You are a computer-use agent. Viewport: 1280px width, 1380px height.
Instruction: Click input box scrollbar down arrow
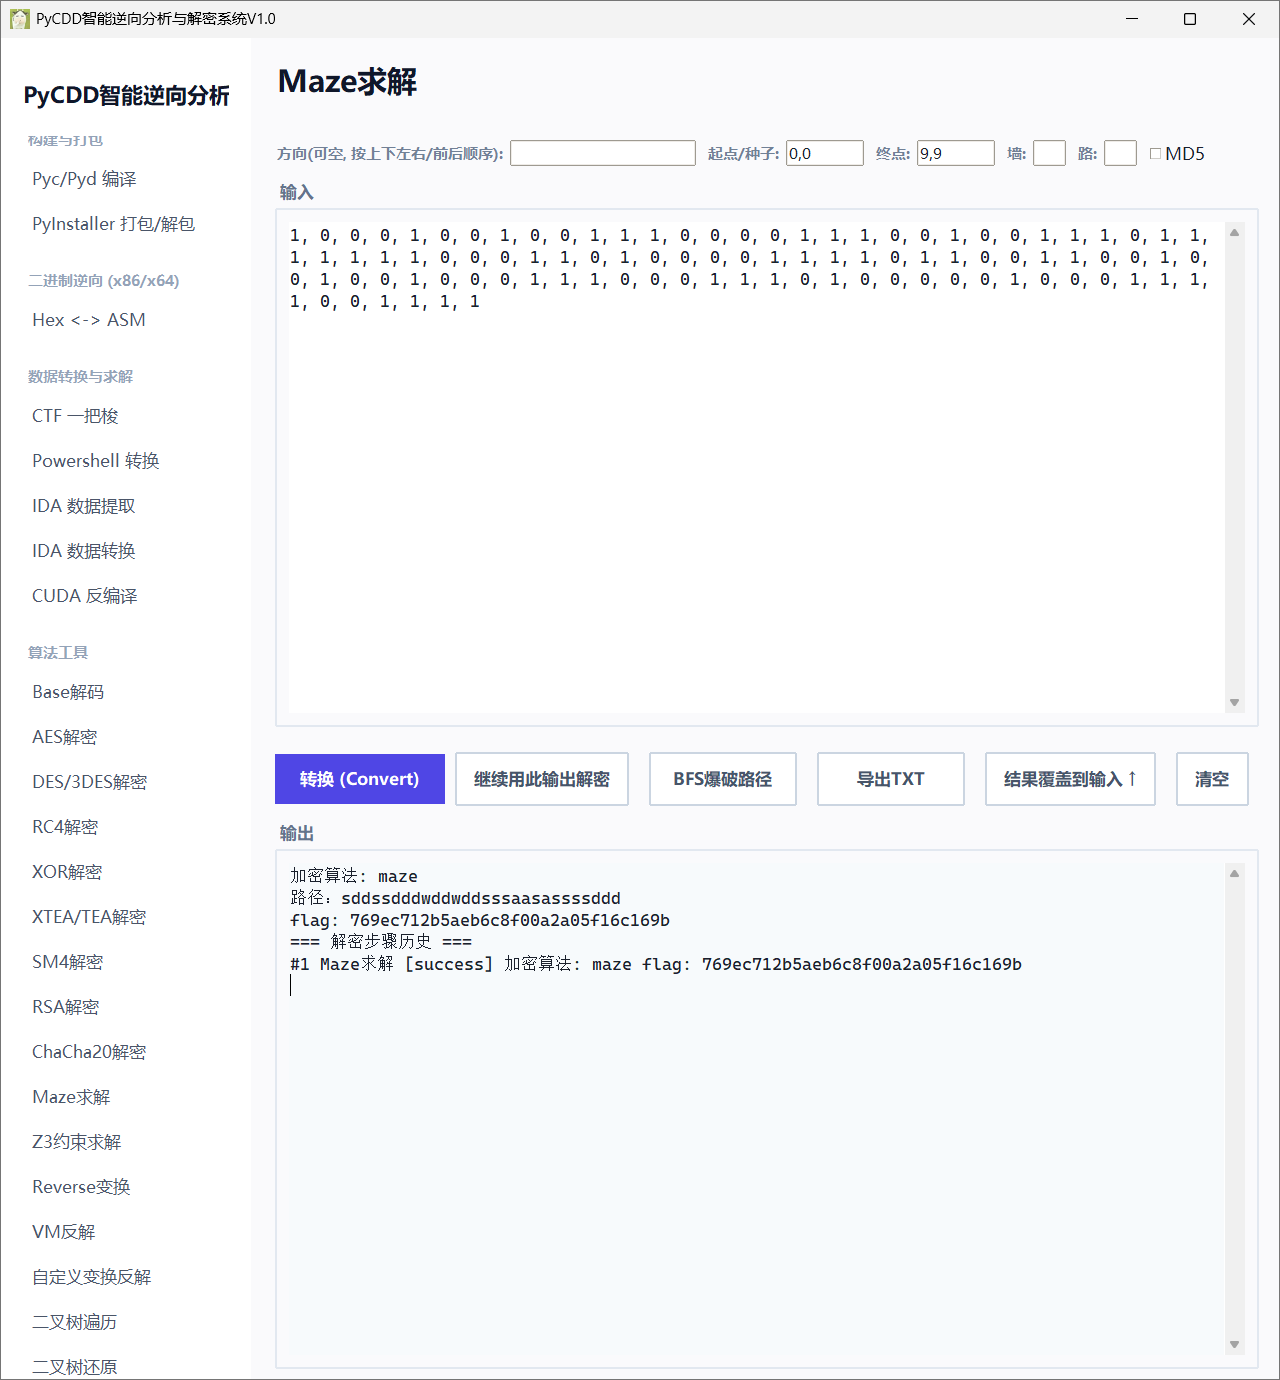(x=1234, y=702)
